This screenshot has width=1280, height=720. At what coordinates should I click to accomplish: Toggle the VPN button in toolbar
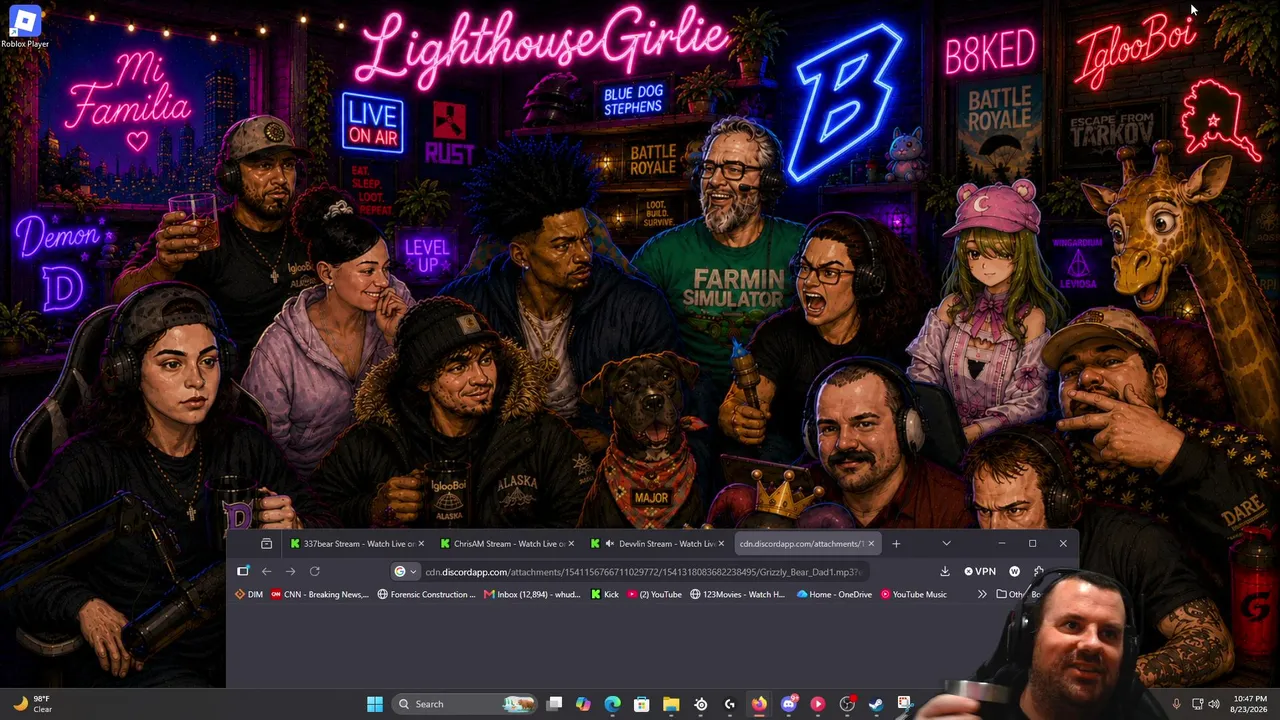click(980, 572)
